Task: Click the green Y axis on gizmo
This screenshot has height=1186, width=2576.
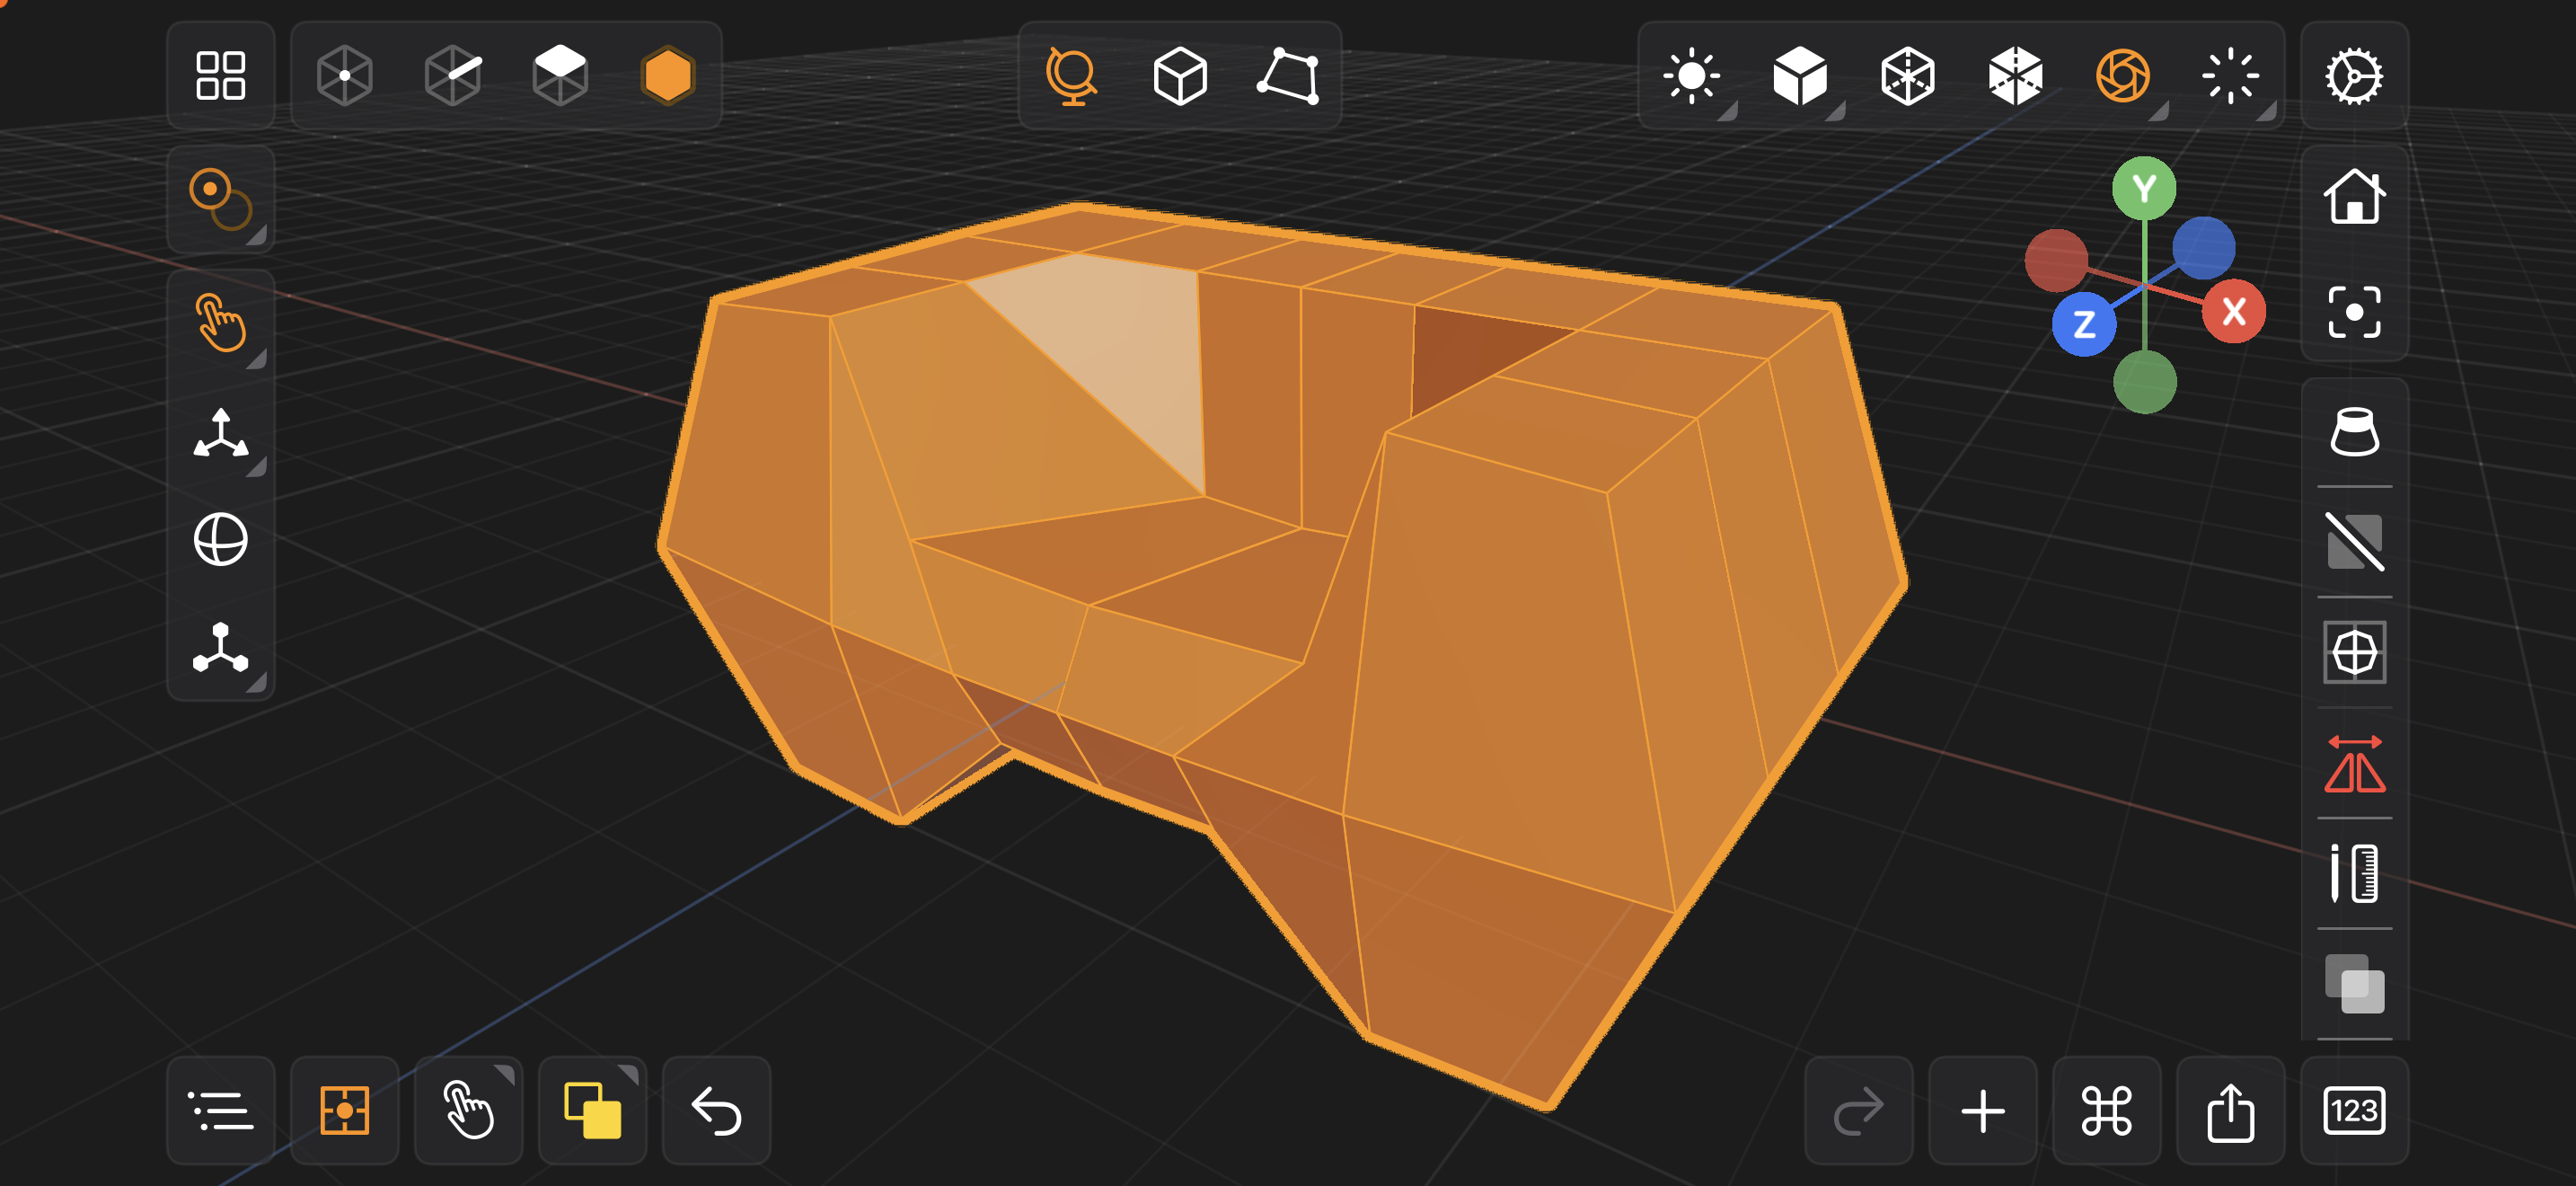Action: click(2144, 188)
